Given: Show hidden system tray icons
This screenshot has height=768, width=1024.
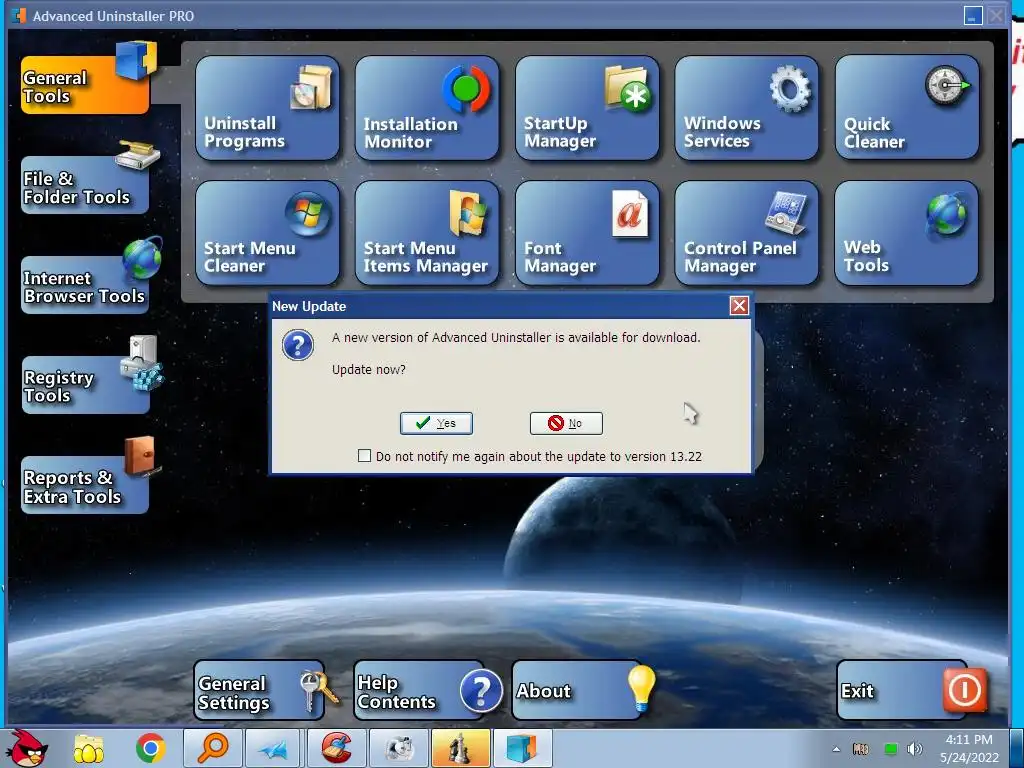Looking at the screenshot, I should (836, 749).
